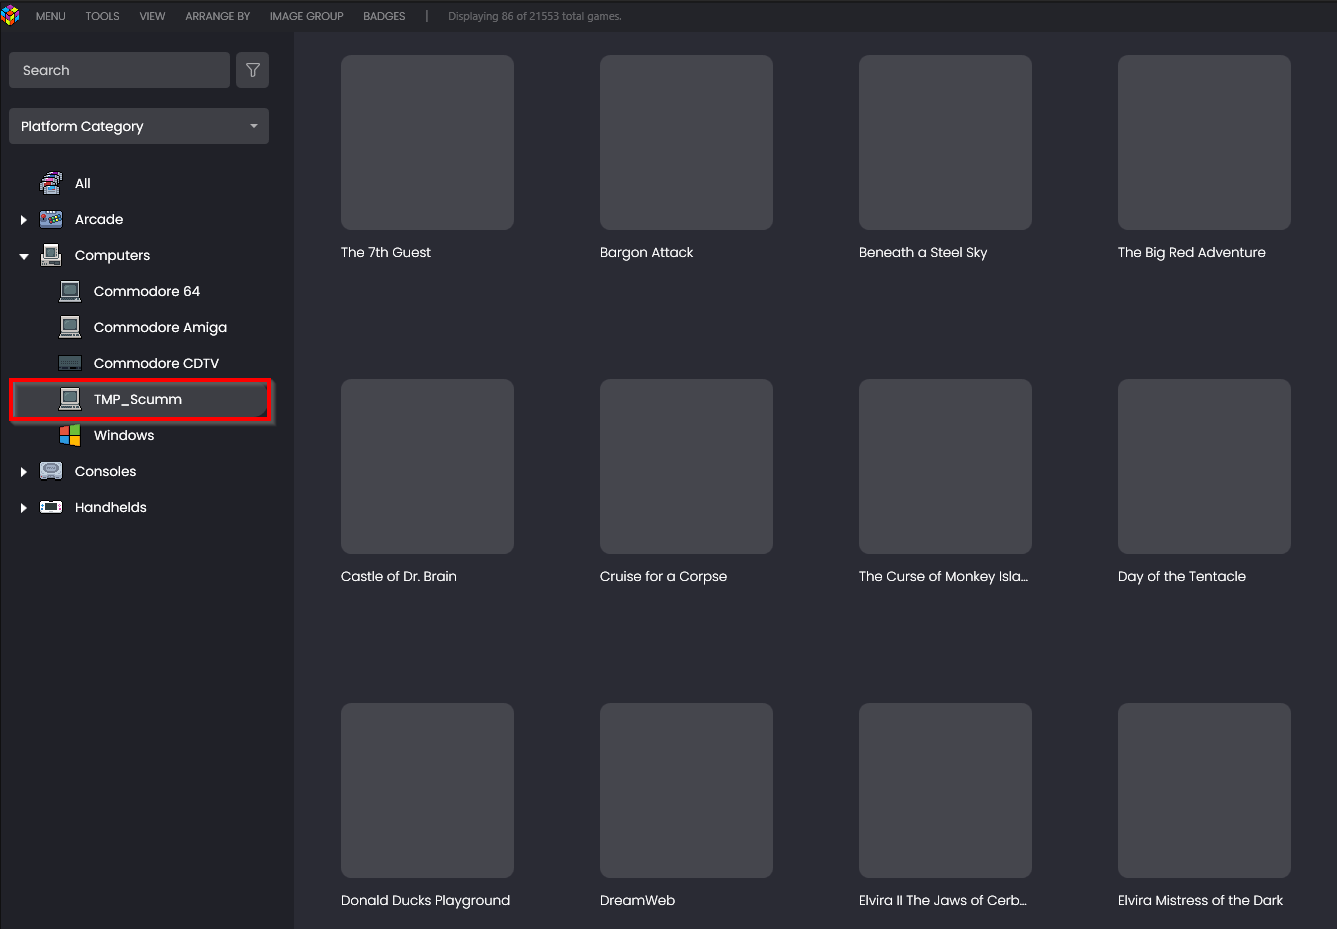
Task: Click 'Elvira Mistress of the Dark' title text
Action: [1200, 900]
